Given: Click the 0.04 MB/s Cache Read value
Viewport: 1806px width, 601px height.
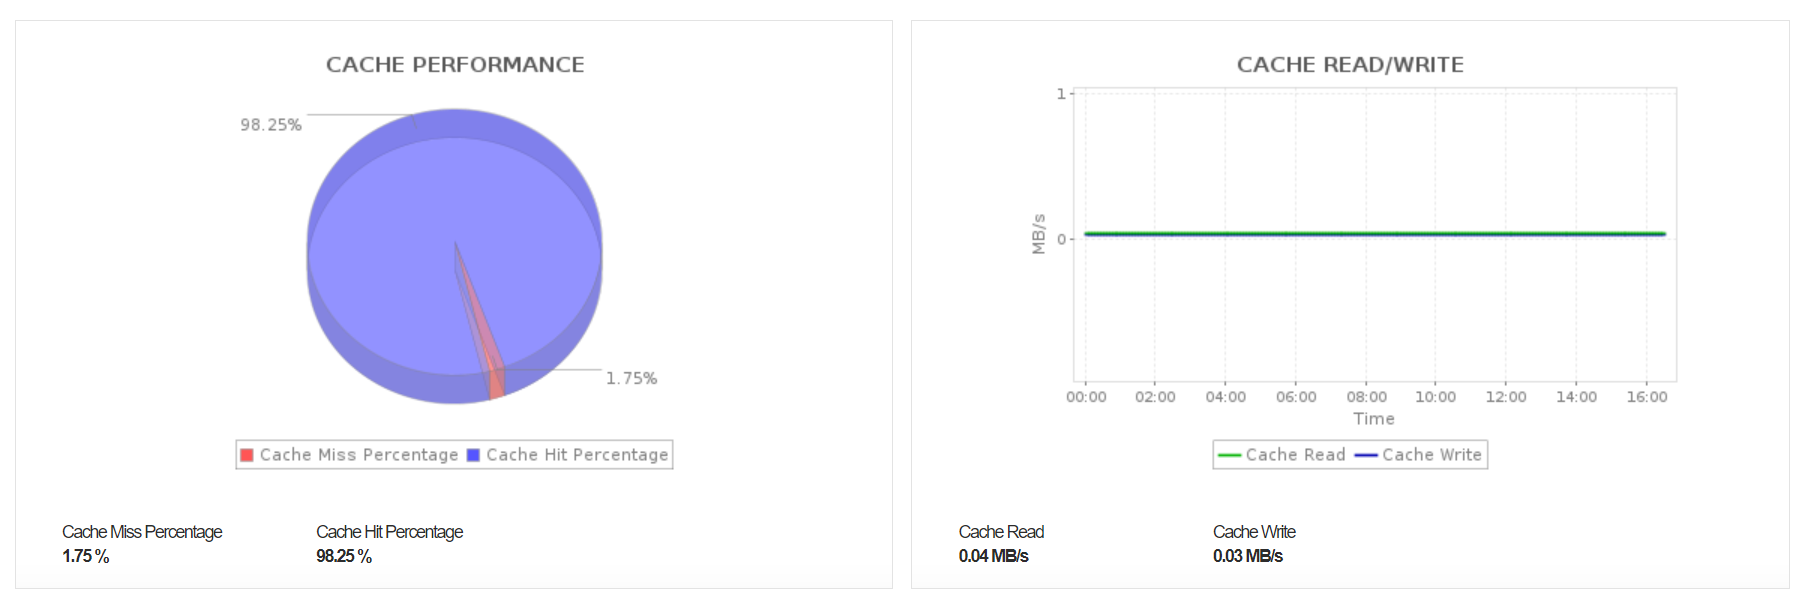Looking at the screenshot, I should 993,556.
